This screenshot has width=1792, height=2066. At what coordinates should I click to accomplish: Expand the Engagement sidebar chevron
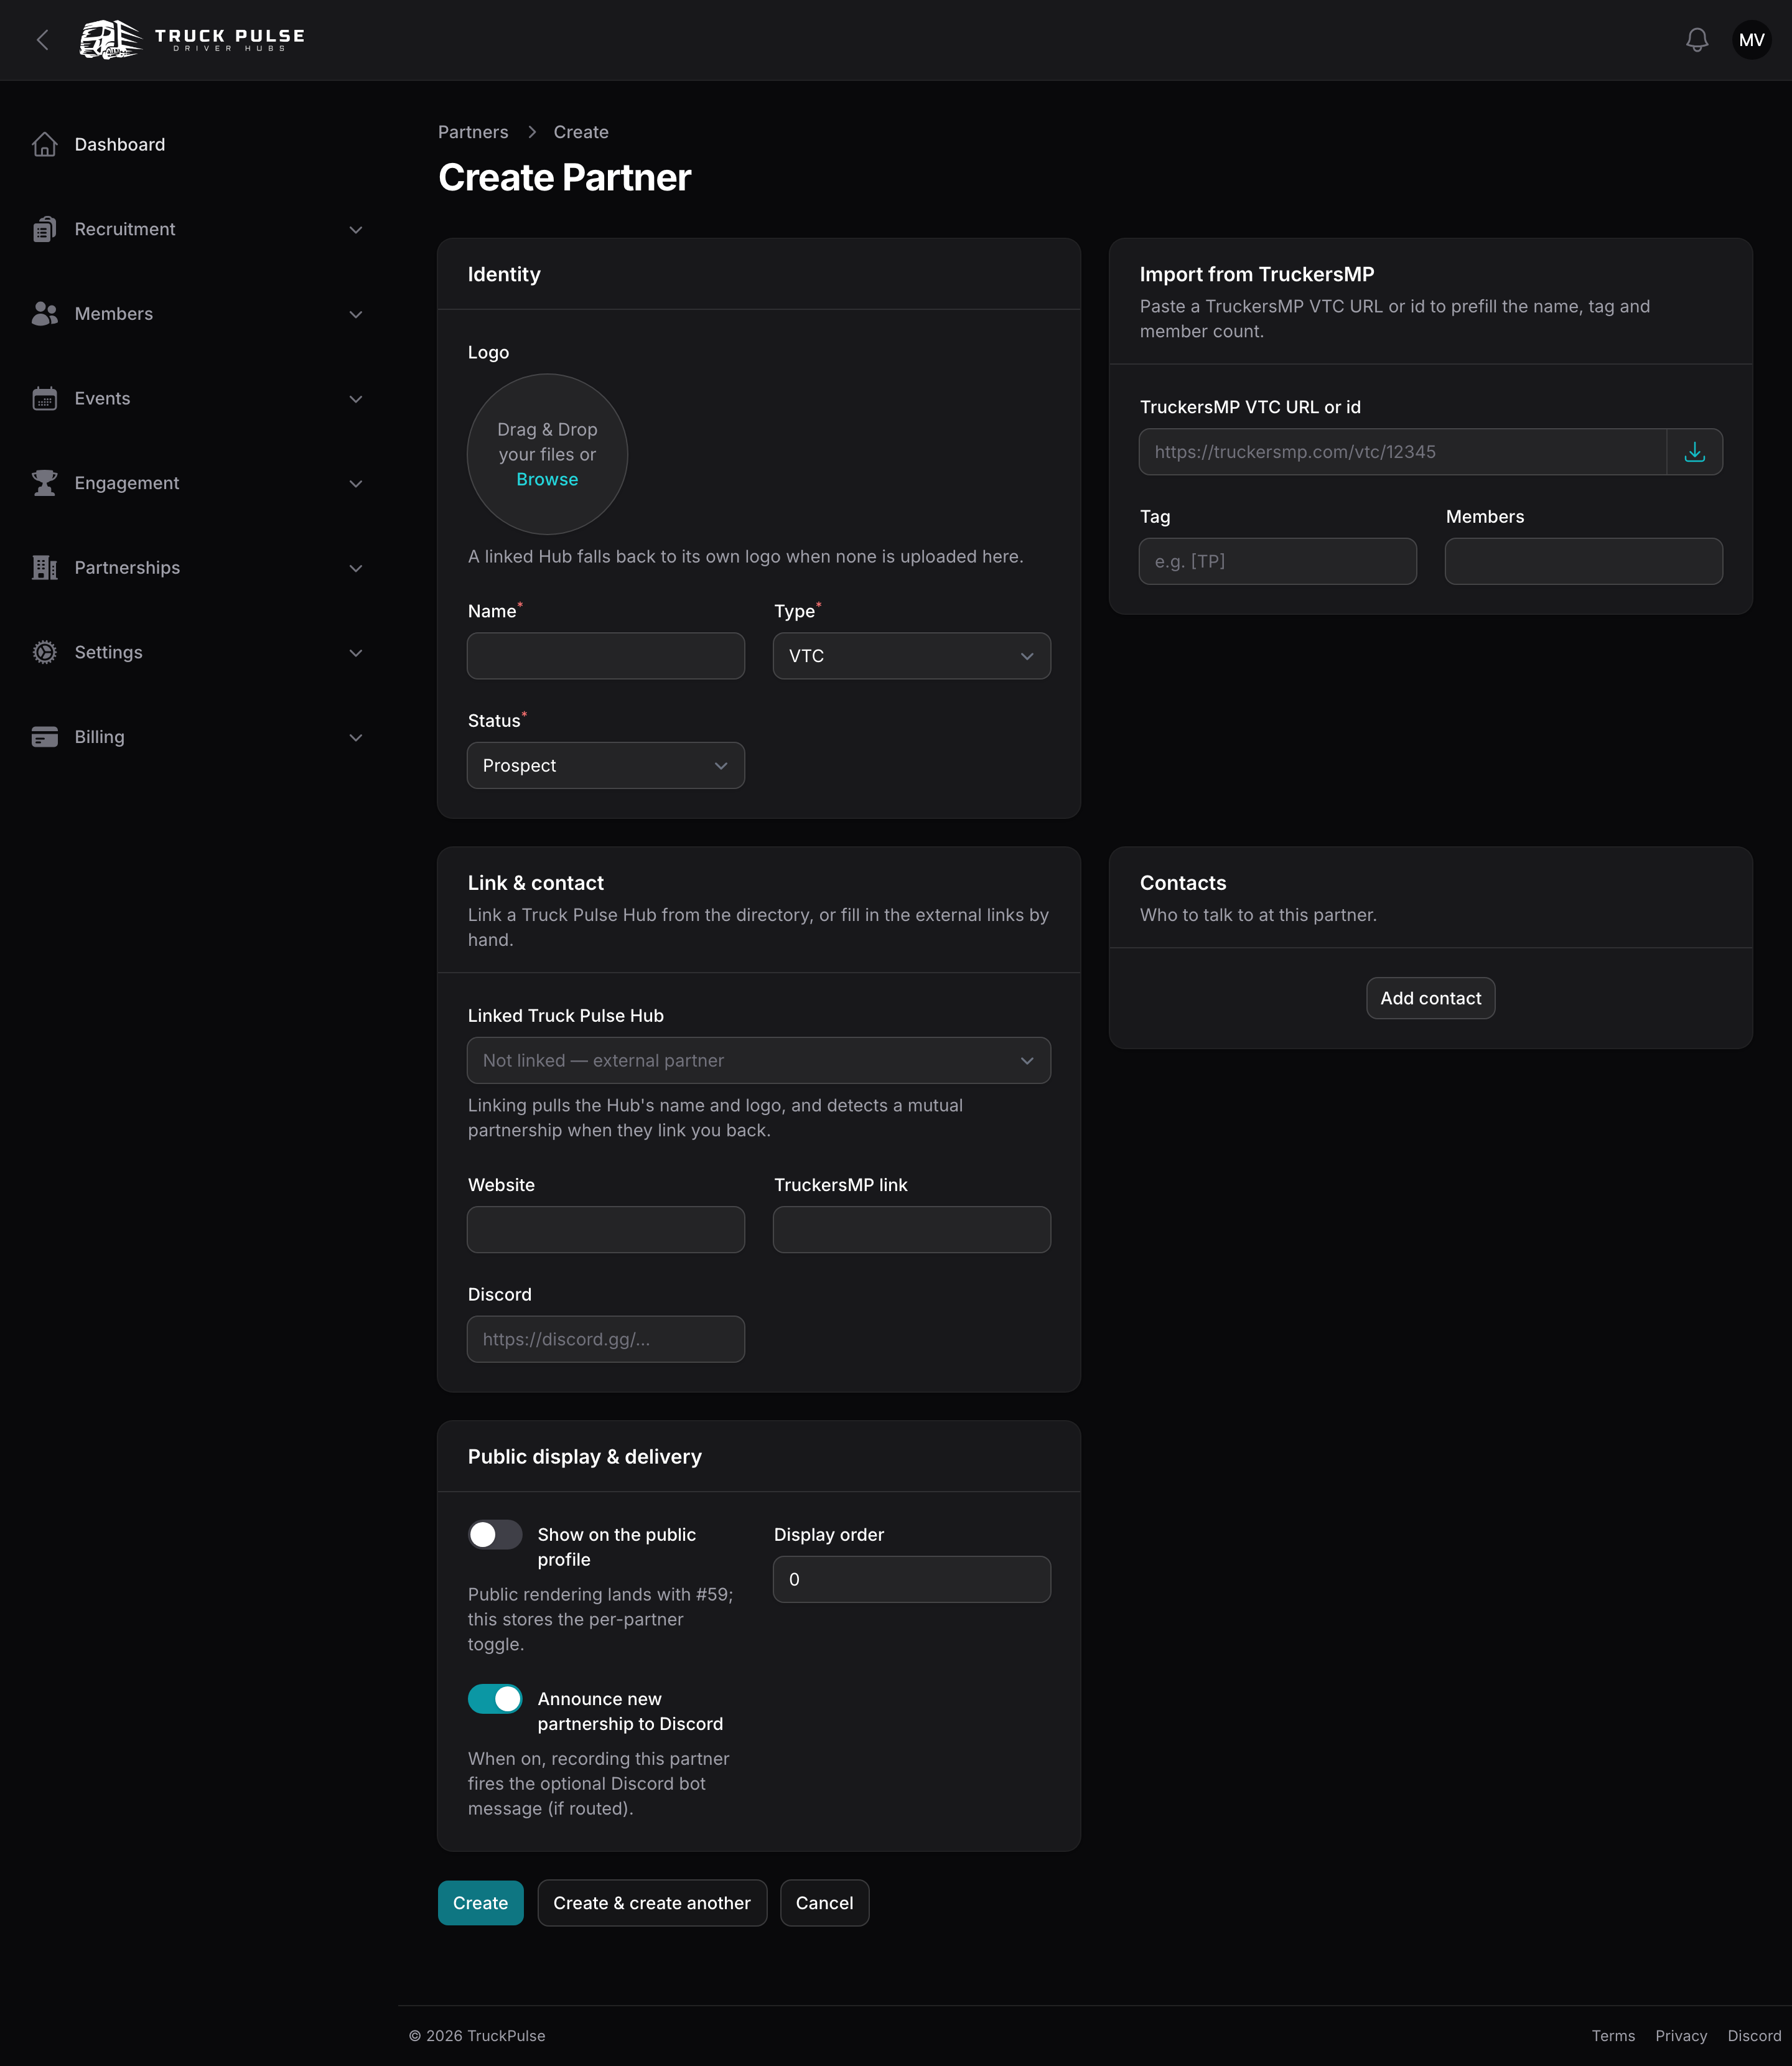pyautogui.click(x=355, y=484)
